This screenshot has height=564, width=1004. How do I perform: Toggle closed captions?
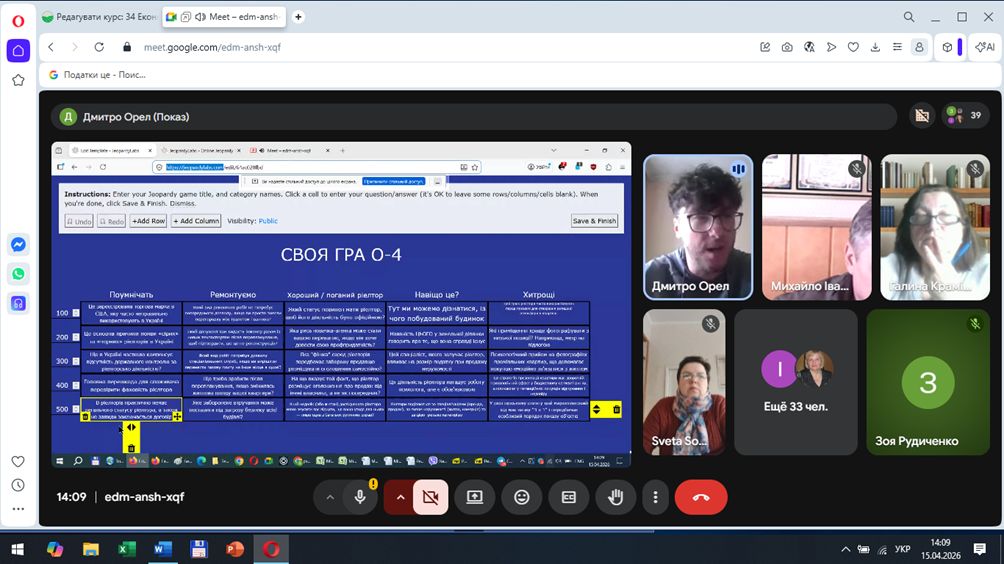(569, 497)
